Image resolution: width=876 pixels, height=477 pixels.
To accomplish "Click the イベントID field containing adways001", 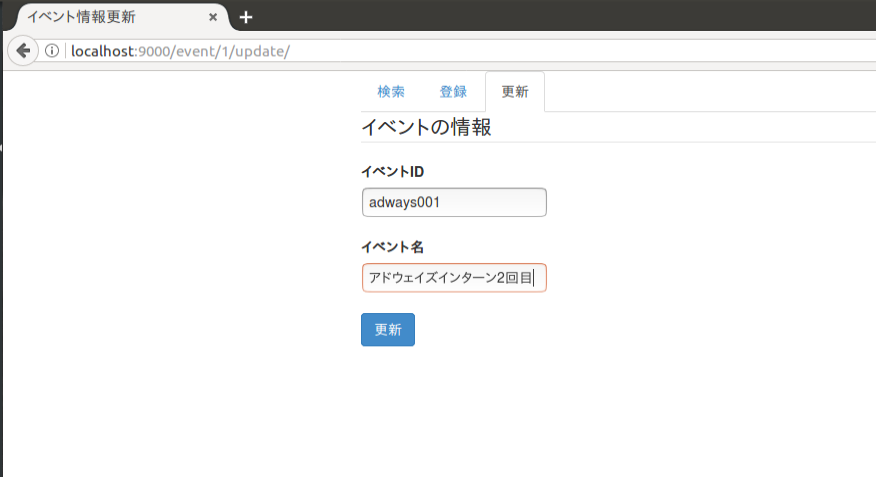I will pyautogui.click(x=454, y=202).
